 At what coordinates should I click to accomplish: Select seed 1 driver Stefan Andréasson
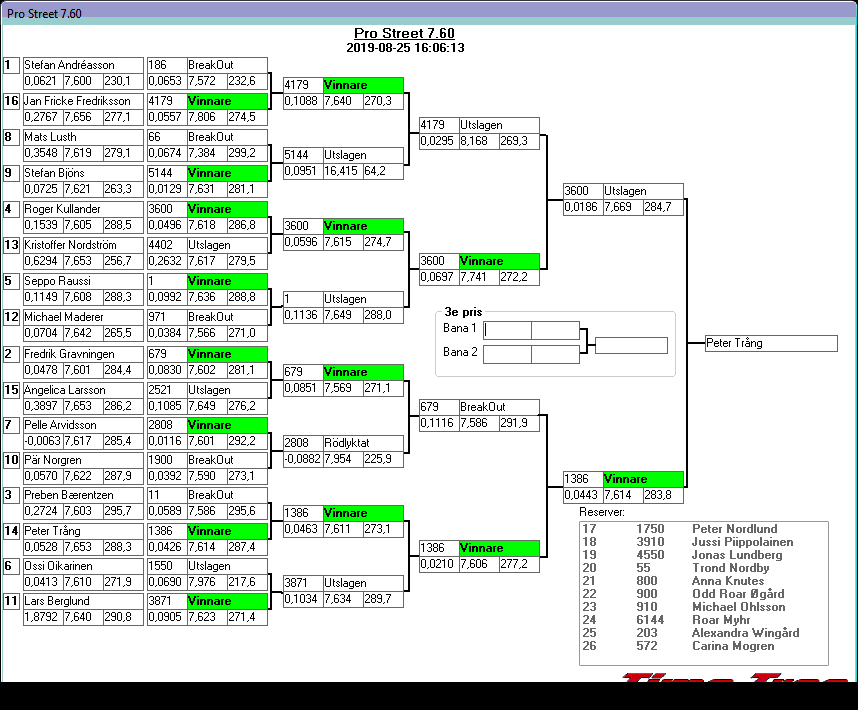click(x=83, y=65)
